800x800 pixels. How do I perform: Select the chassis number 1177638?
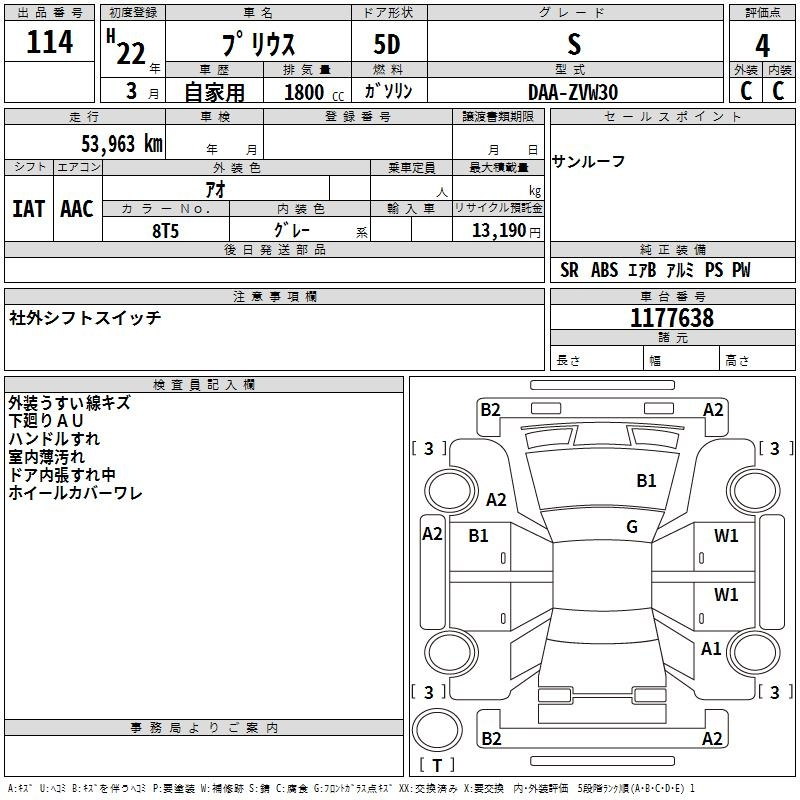(672, 317)
